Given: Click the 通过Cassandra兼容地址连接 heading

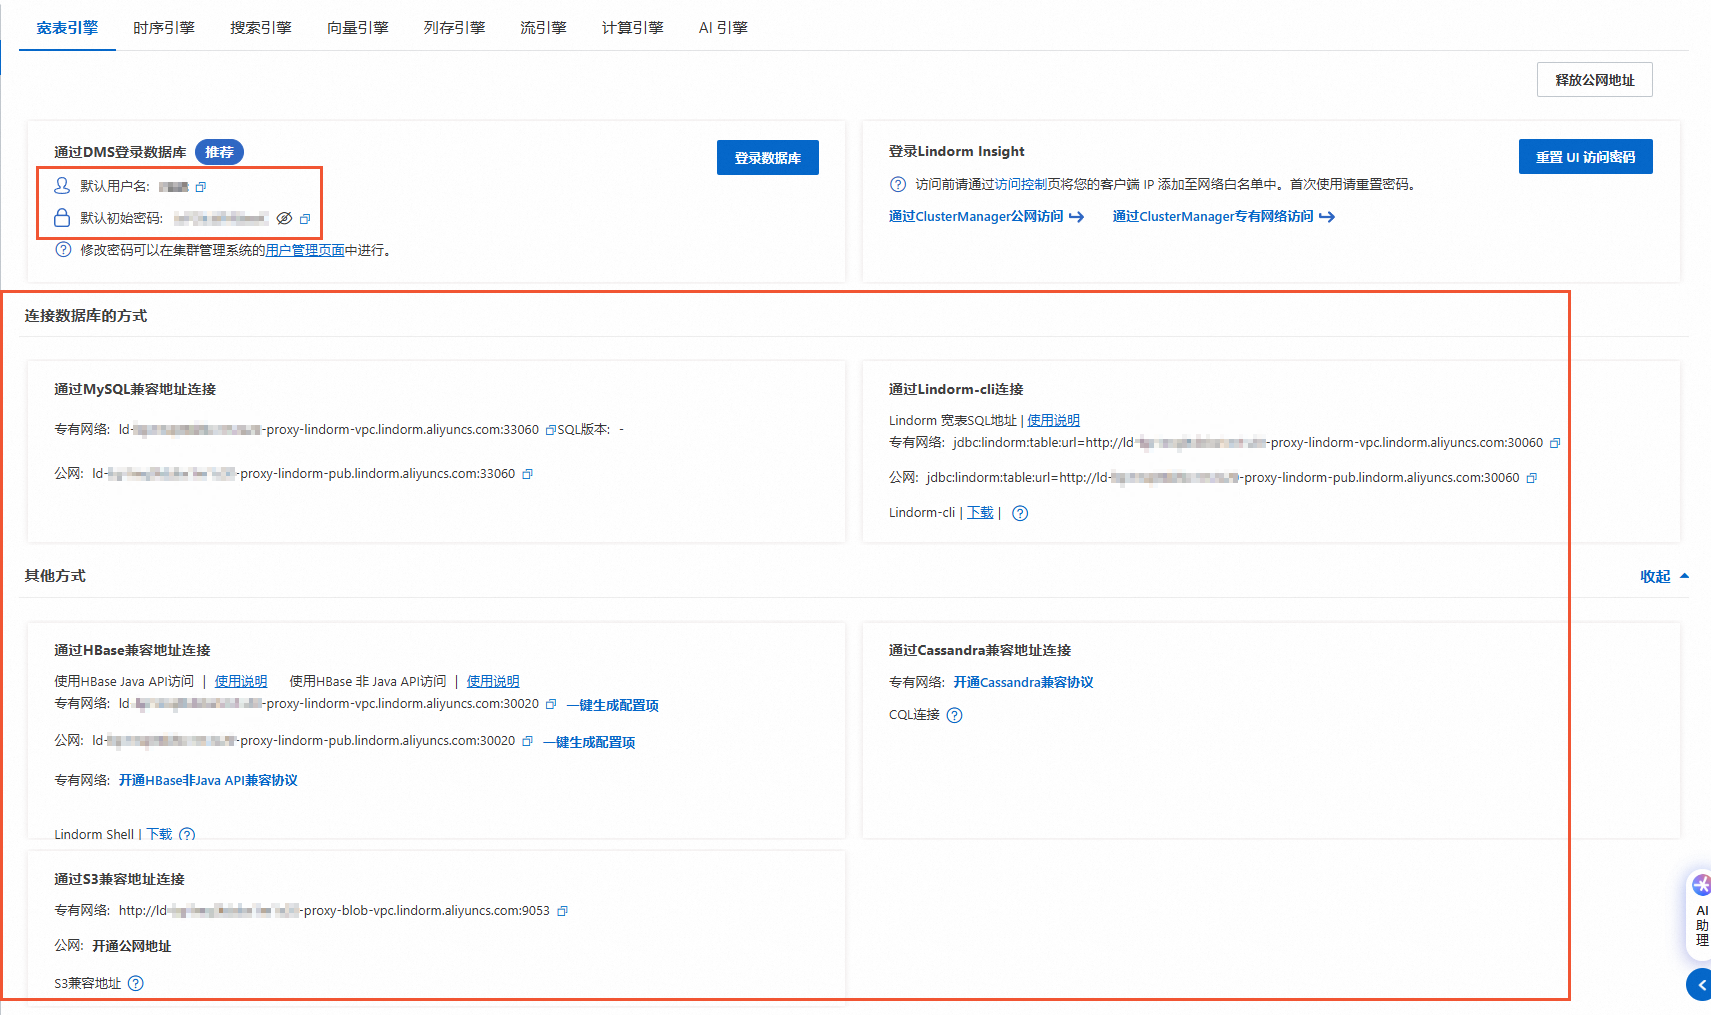Looking at the screenshot, I should (x=980, y=651).
